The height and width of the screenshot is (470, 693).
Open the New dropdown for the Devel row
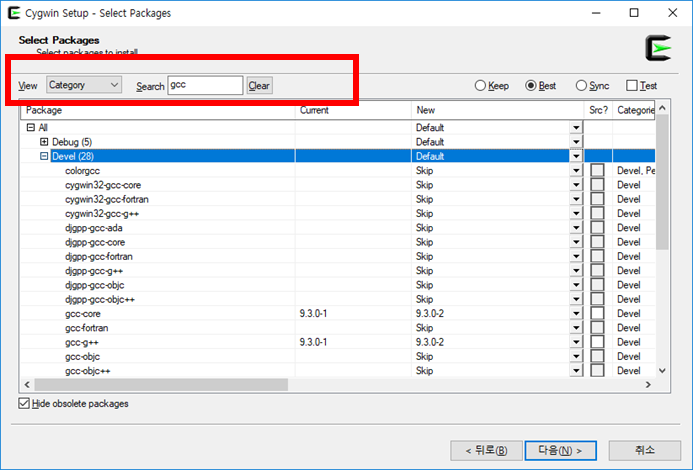click(576, 156)
